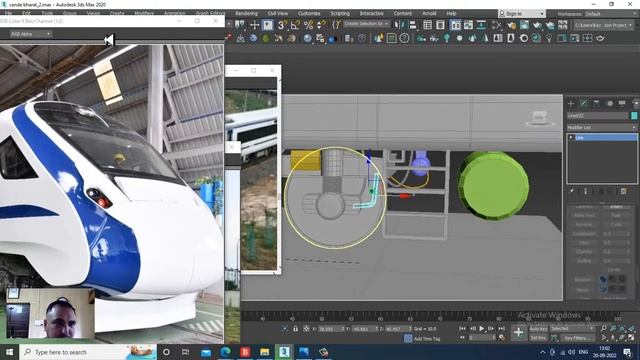This screenshot has height=360, width=640.
Task: Open the Sign In dropdown
Action: point(522,13)
